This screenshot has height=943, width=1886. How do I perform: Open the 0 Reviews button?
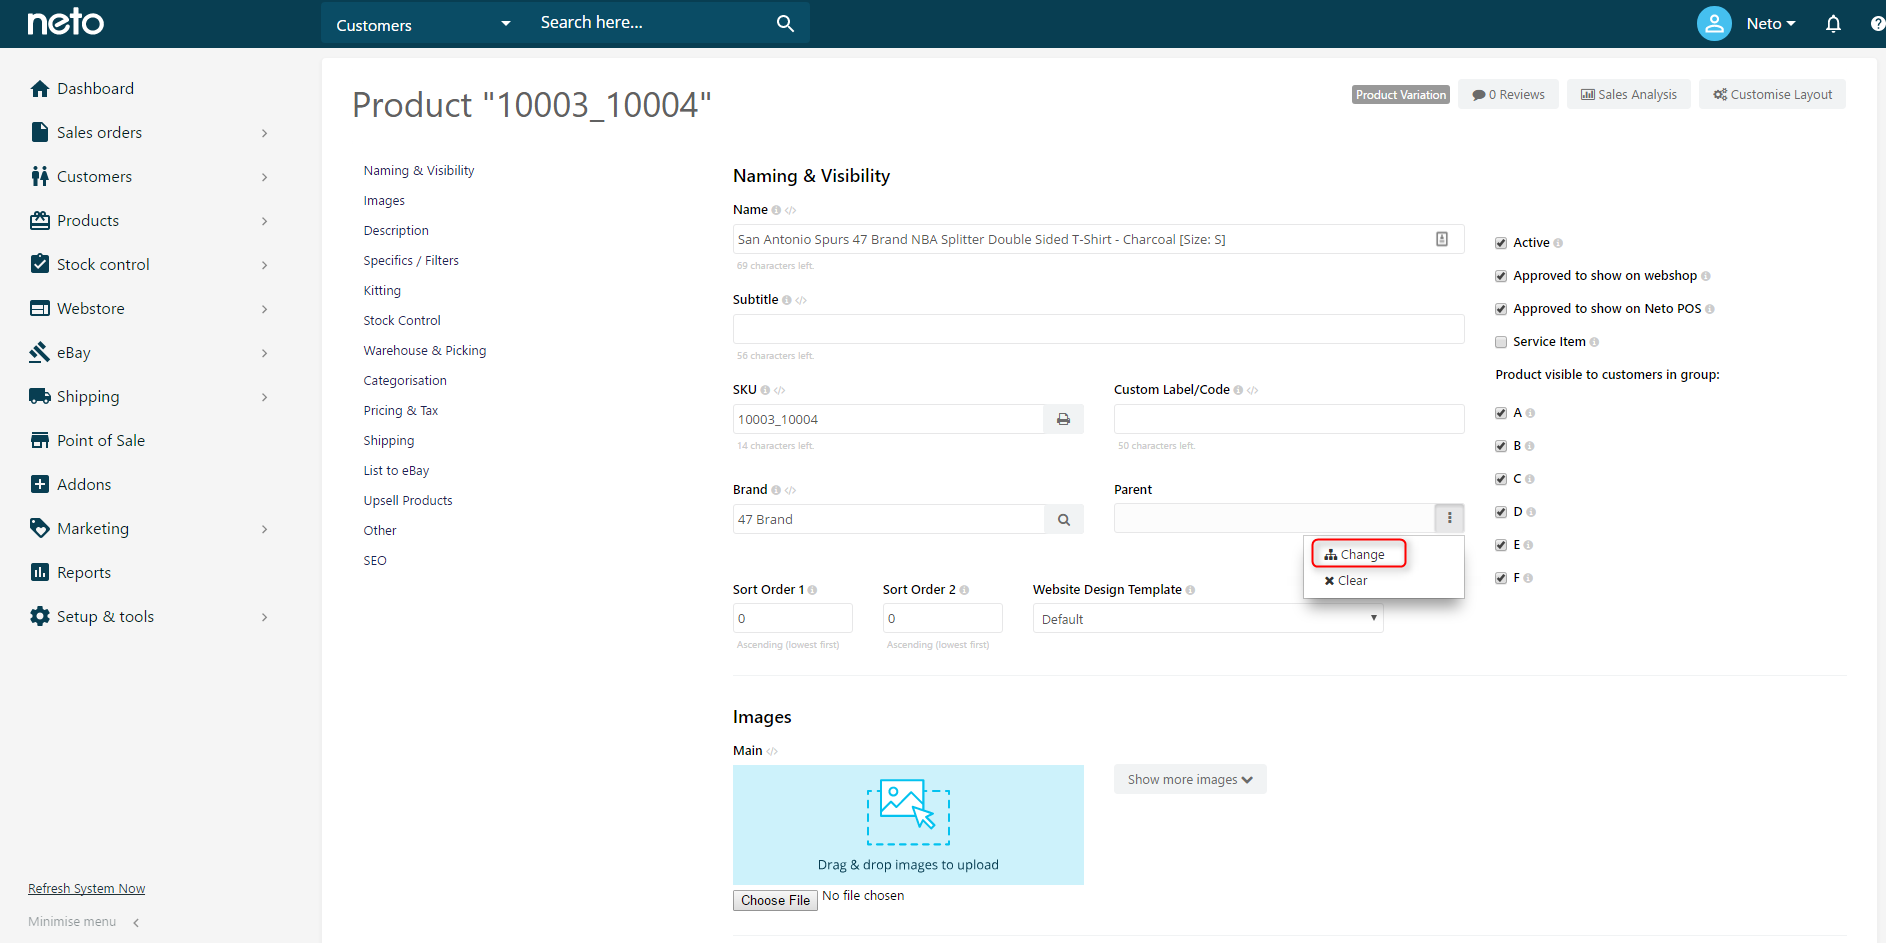(1508, 94)
